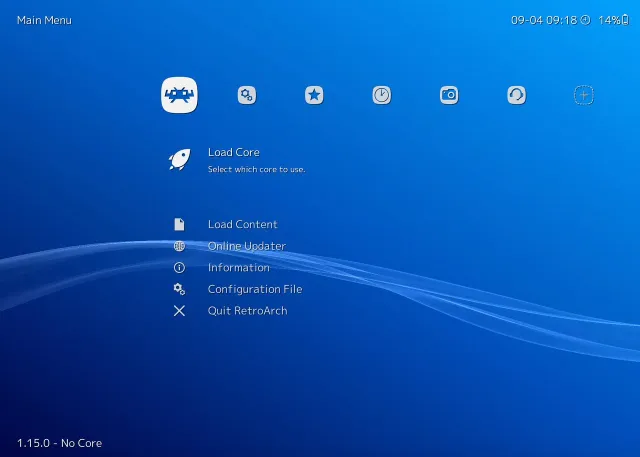Click the '1.15.0 - No Core' version text
Screen dimensions: 640x457
point(59,443)
